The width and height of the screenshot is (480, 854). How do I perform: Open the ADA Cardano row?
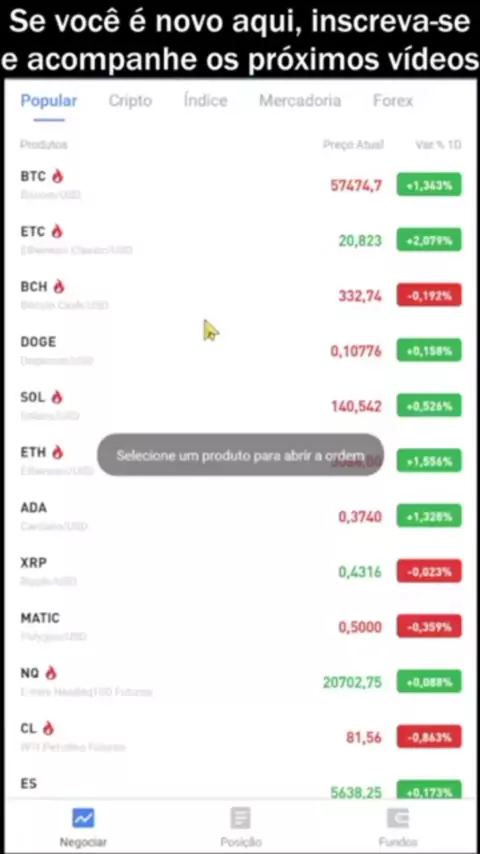(x=240, y=516)
